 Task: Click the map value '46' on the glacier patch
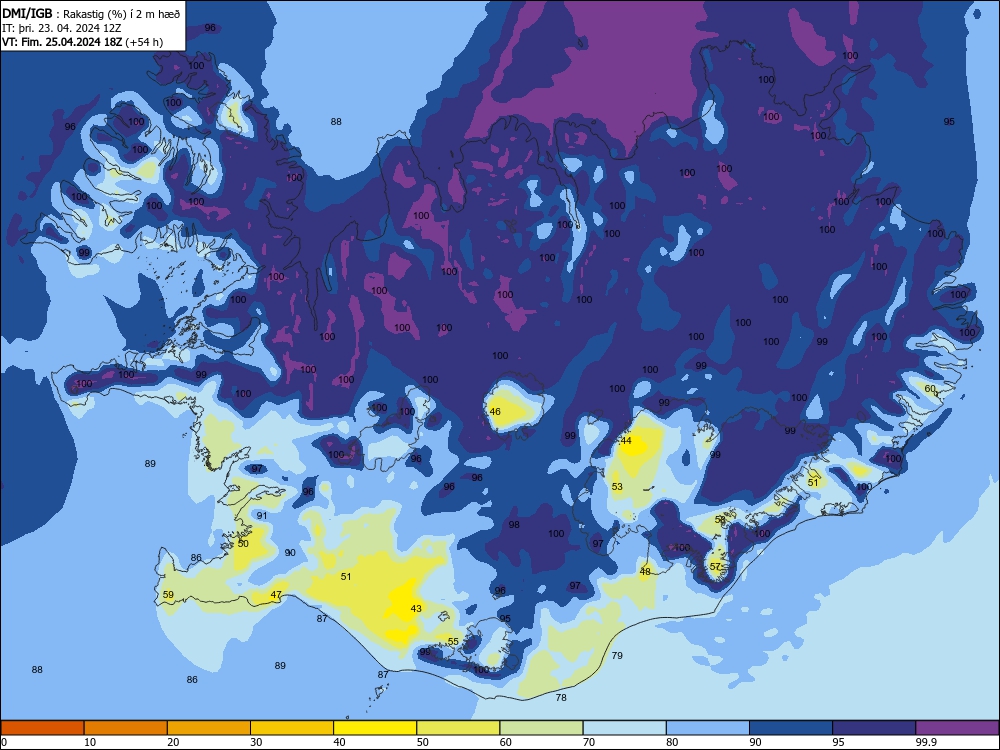(495, 412)
